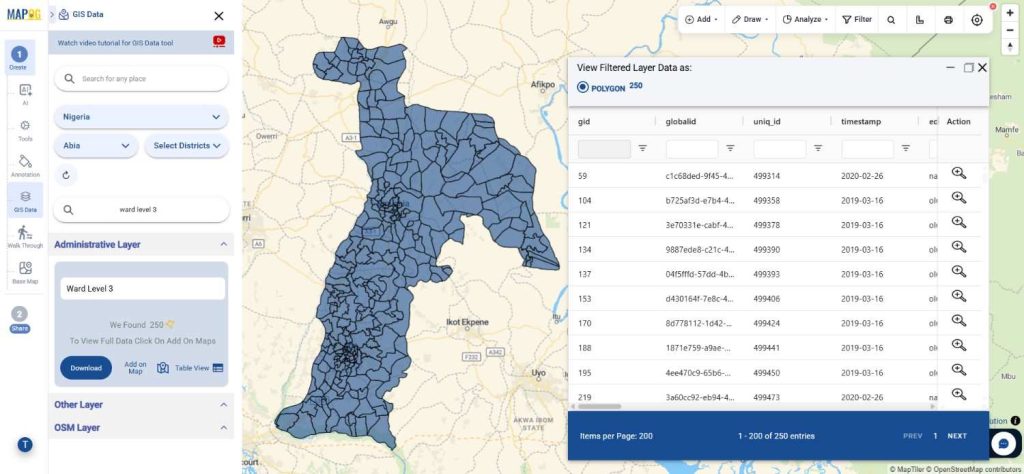Open the chat support bubble
1024x474 pixels.
[x=1004, y=444]
